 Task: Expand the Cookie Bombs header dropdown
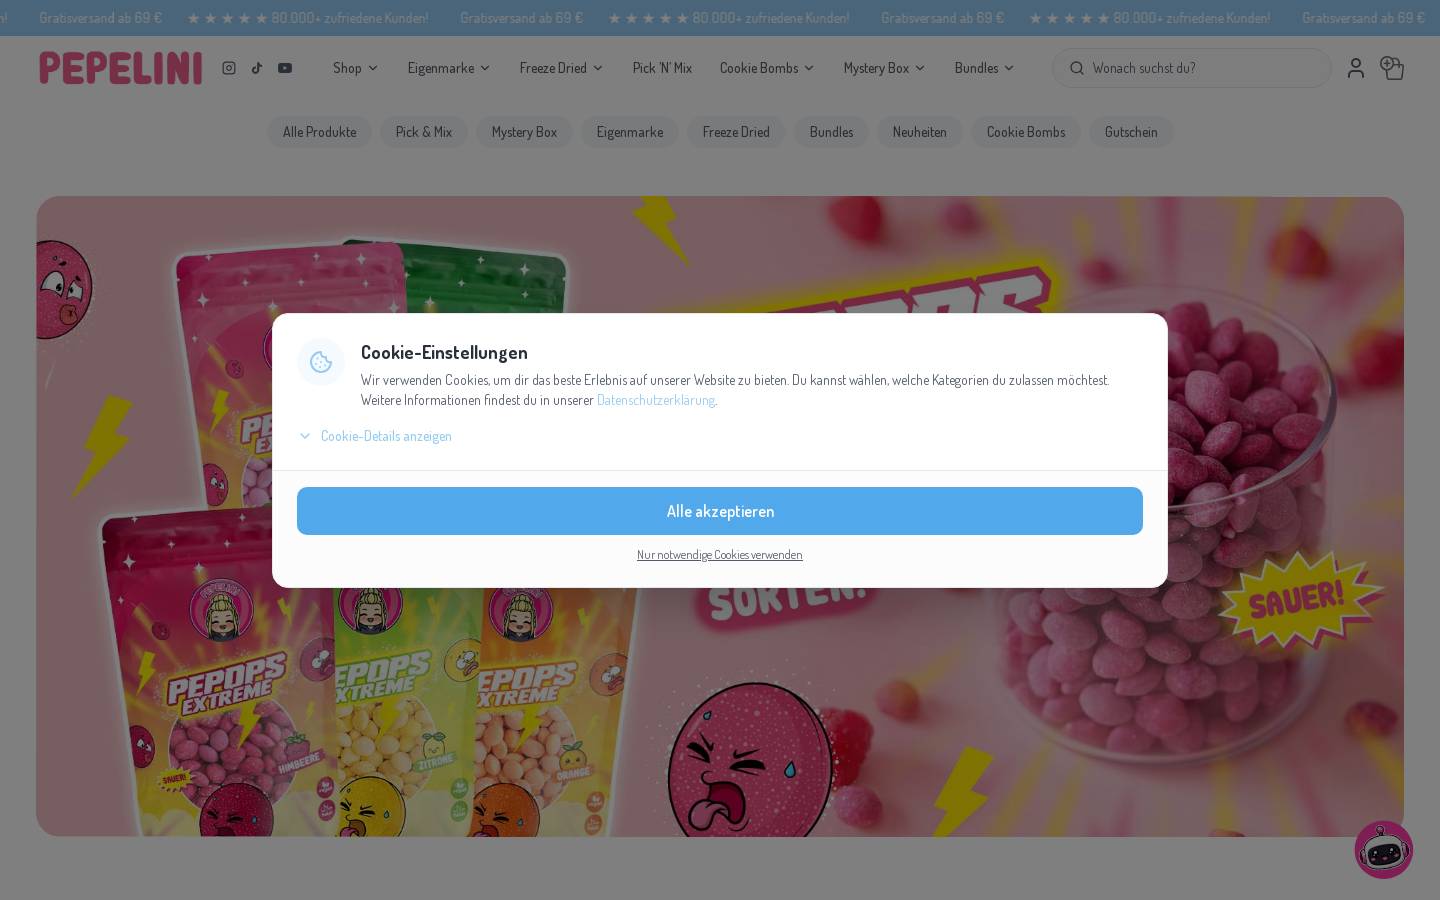click(x=767, y=68)
